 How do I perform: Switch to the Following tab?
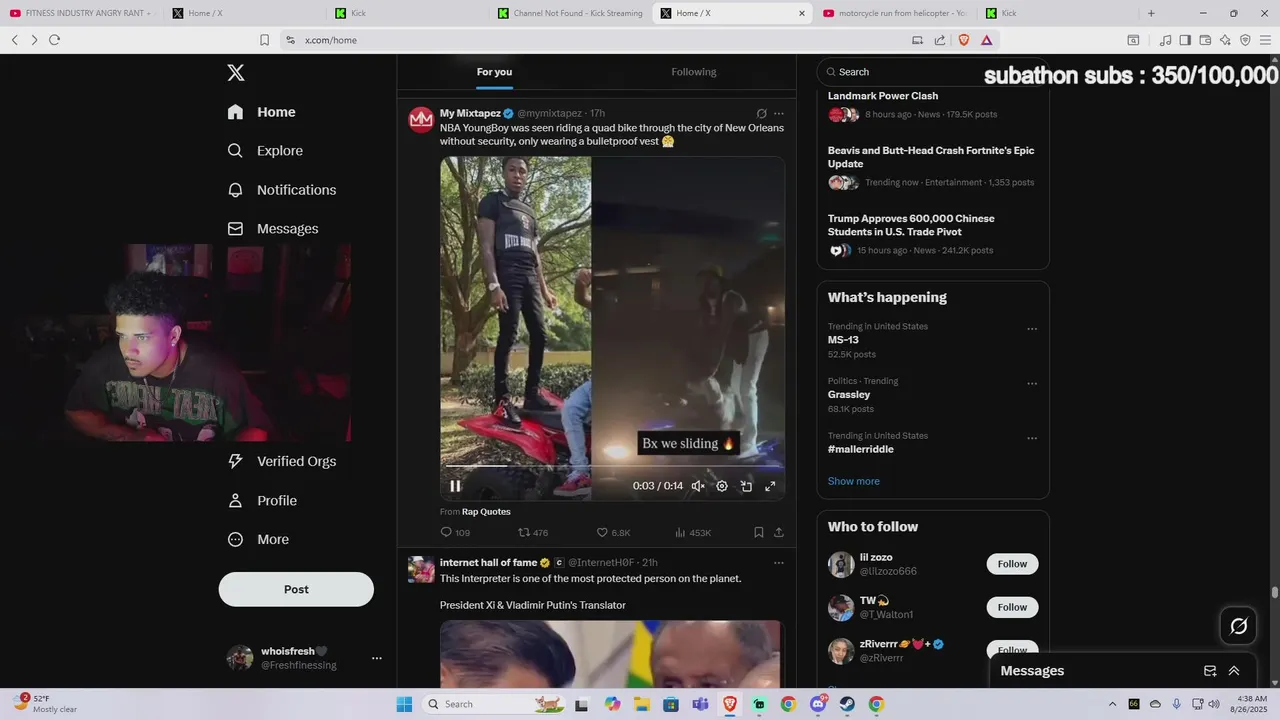pos(694,72)
